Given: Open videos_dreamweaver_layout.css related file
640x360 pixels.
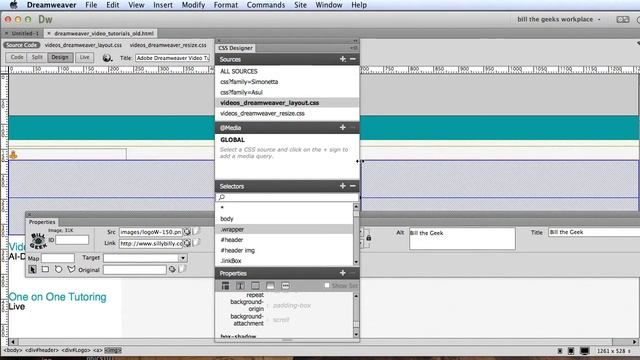Looking at the screenshot, I should (83, 45).
